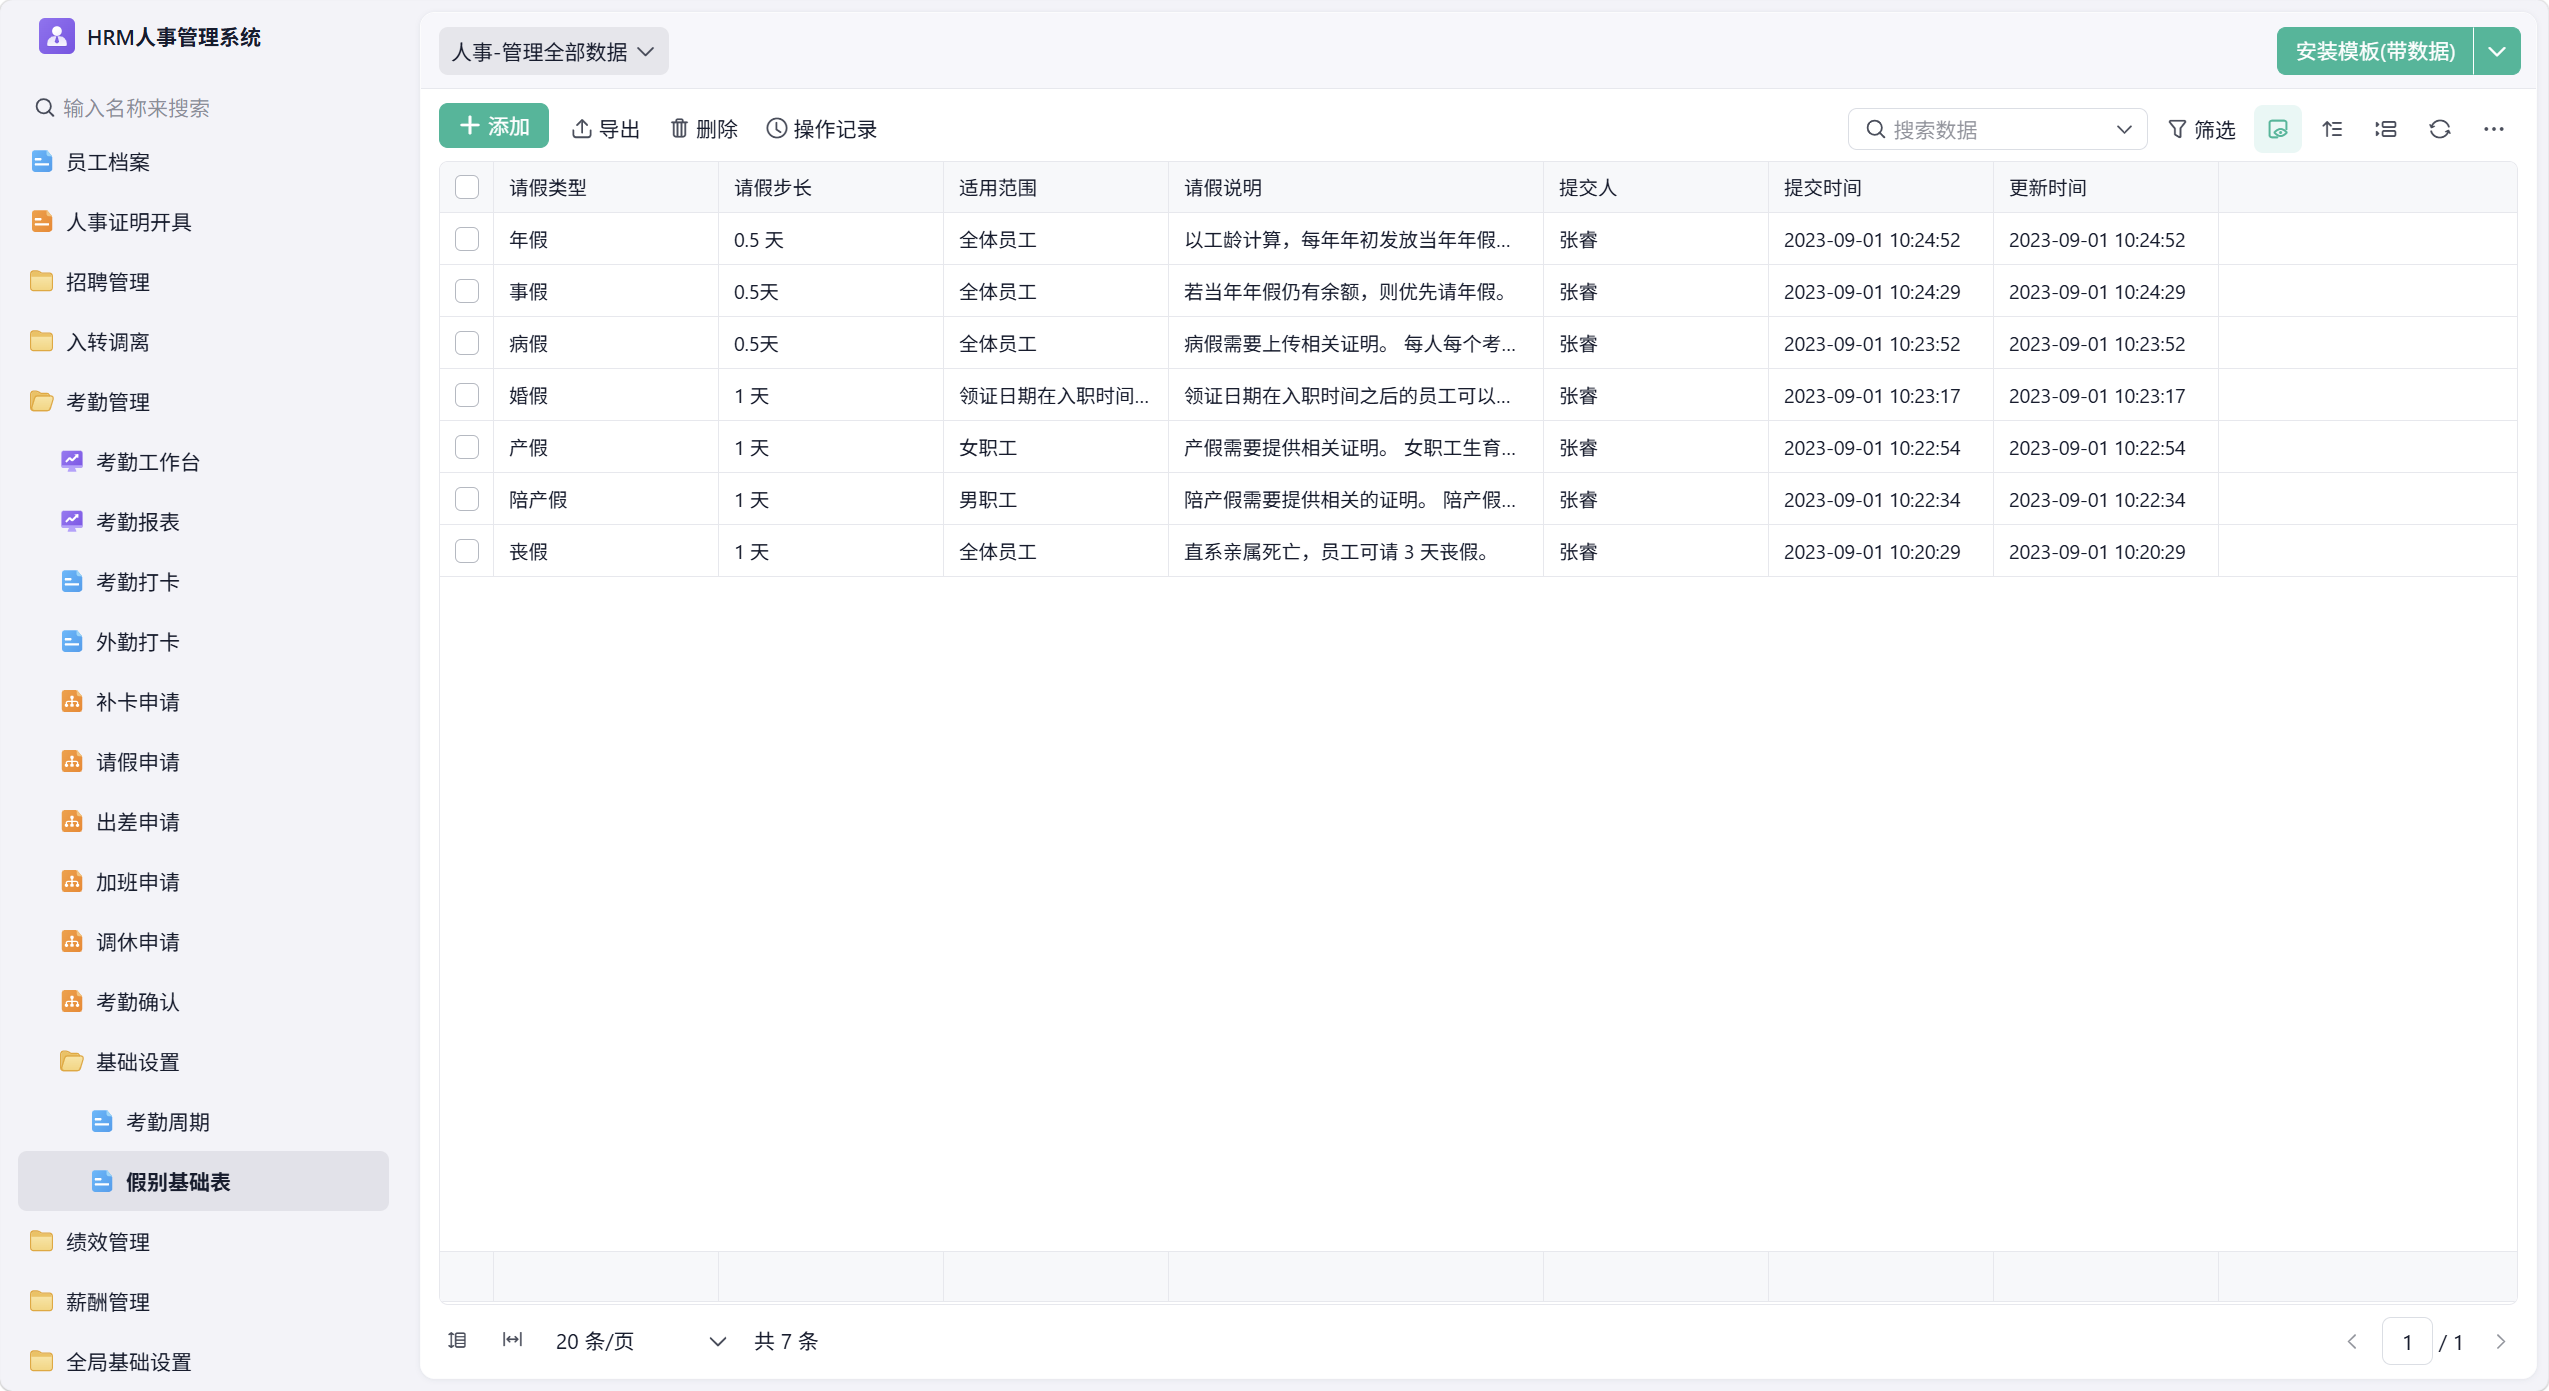Click the 请假申请 workflow icon
The width and height of the screenshot is (2549, 1391).
pos(72,761)
